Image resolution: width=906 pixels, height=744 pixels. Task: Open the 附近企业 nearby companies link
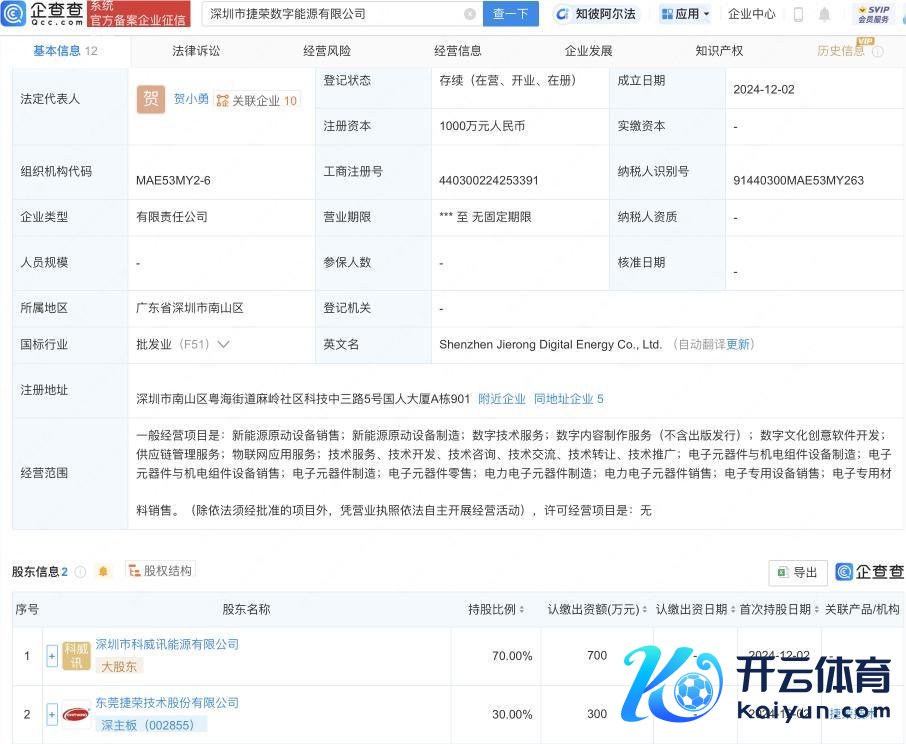click(x=501, y=399)
